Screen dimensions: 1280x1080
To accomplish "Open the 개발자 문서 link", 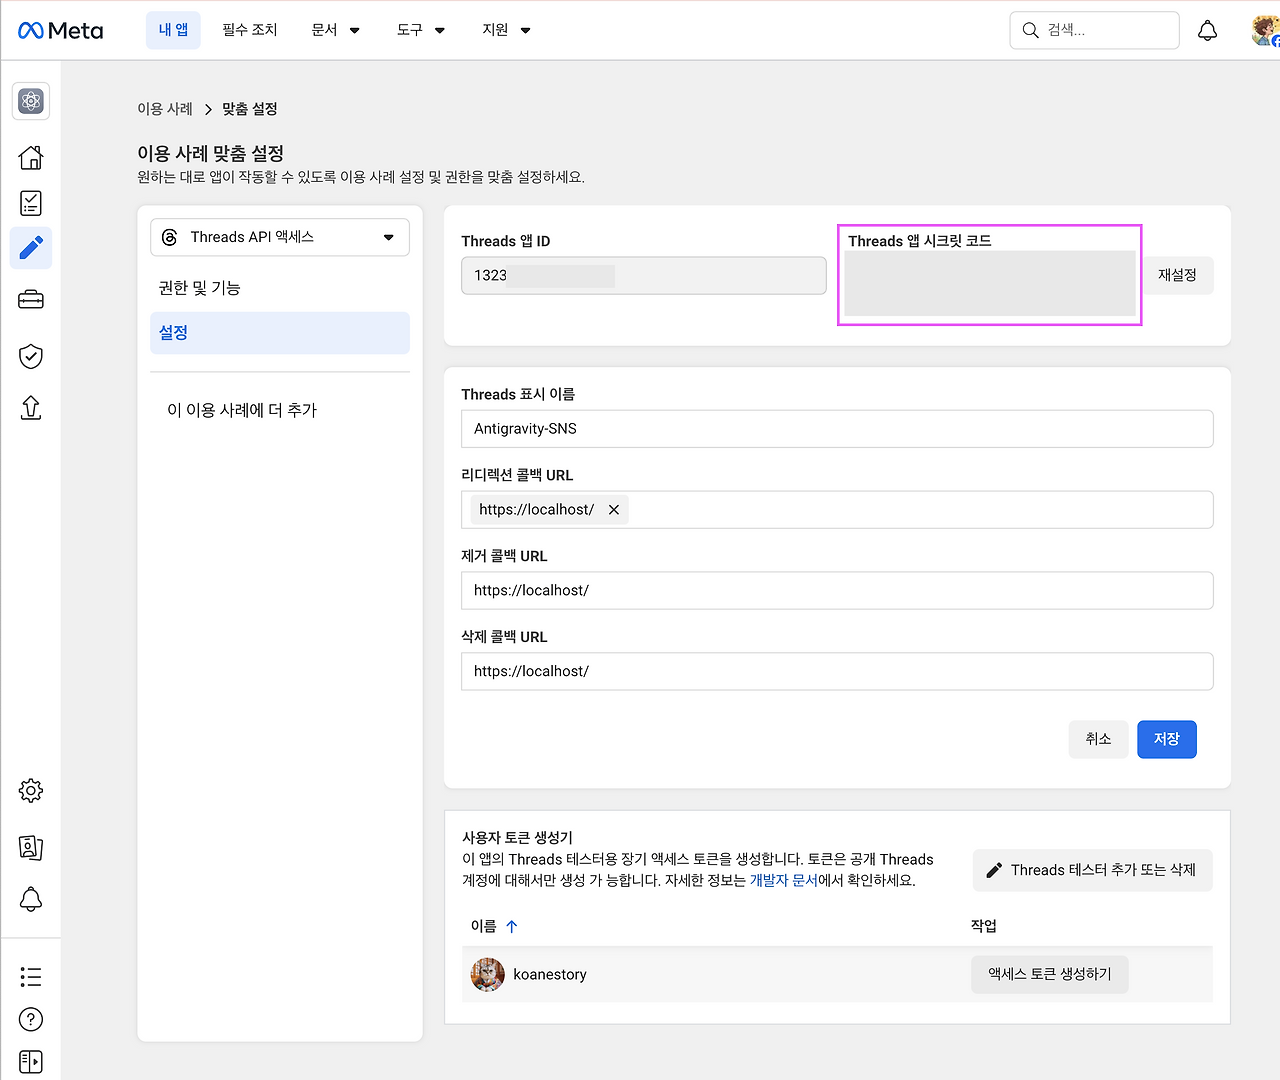I will (784, 881).
